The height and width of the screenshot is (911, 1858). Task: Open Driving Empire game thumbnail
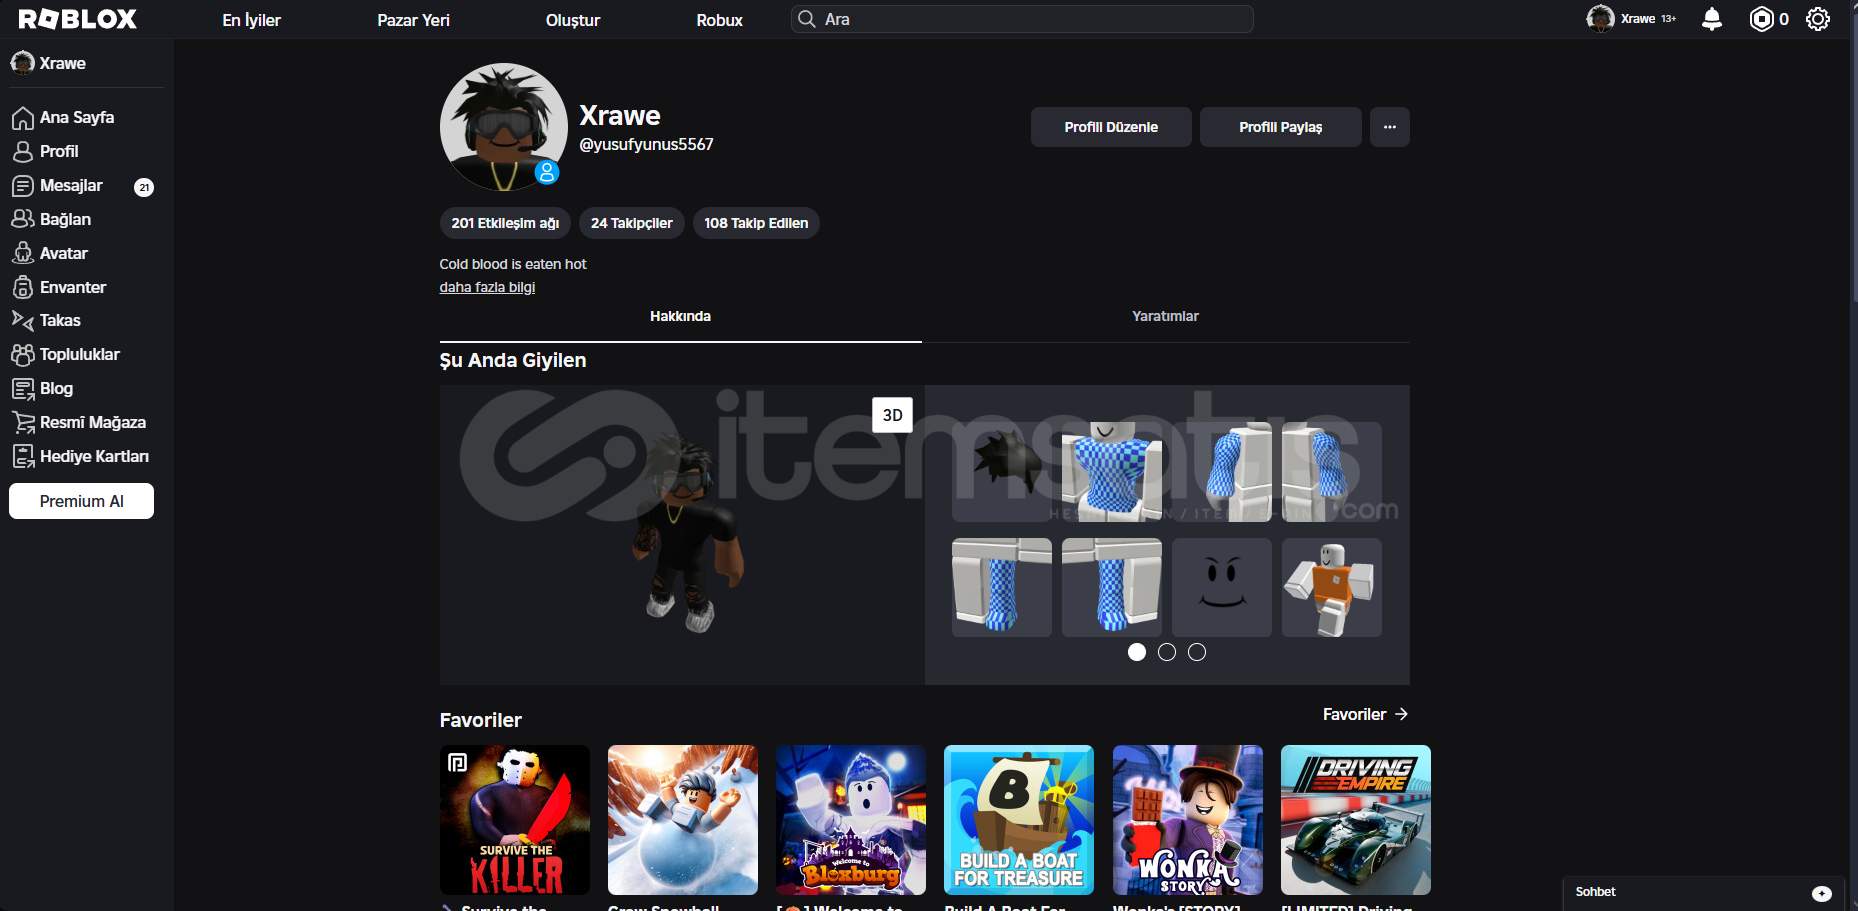[1356, 820]
